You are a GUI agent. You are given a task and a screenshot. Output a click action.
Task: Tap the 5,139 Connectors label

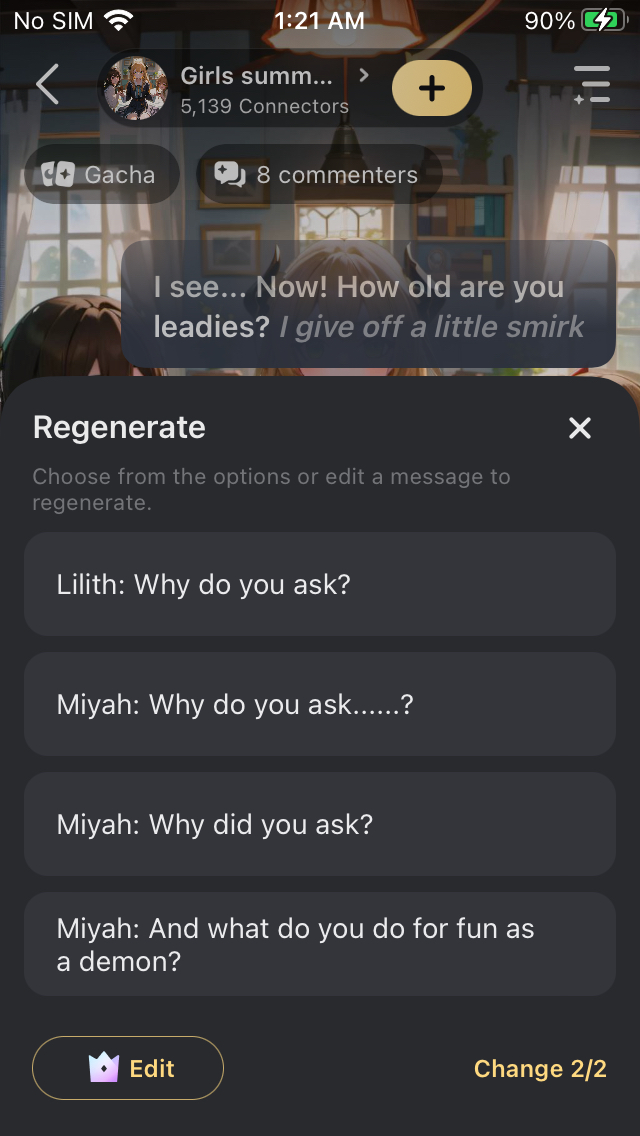click(265, 106)
